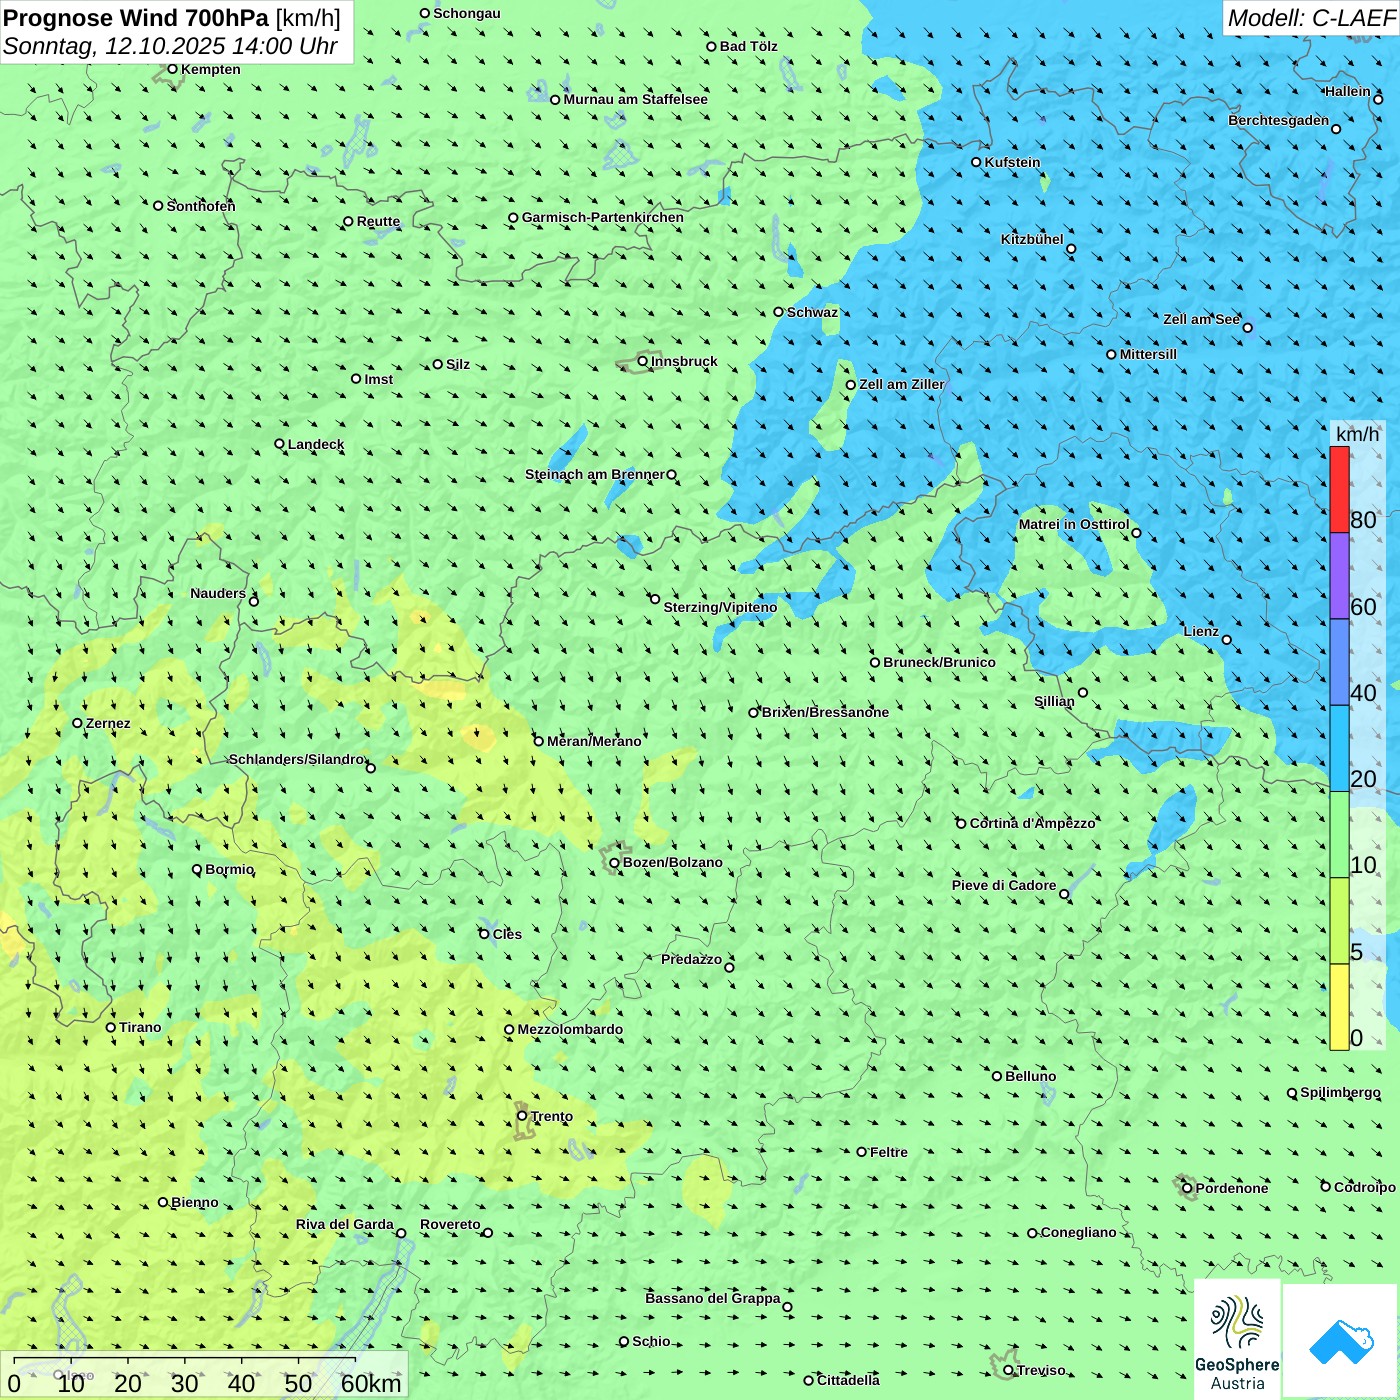Select the Innsbruck city label
Image resolution: width=1400 pixels, height=1400 pixels.
(684, 361)
